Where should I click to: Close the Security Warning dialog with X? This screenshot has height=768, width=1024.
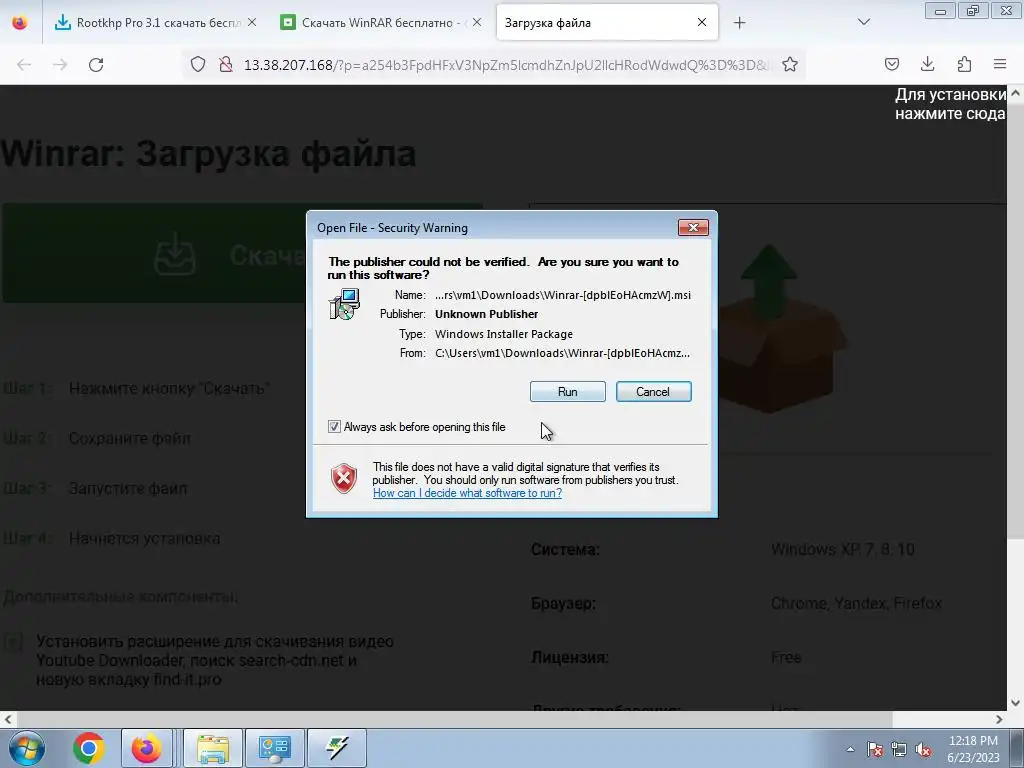pyautogui.click(x=693, y=227)
